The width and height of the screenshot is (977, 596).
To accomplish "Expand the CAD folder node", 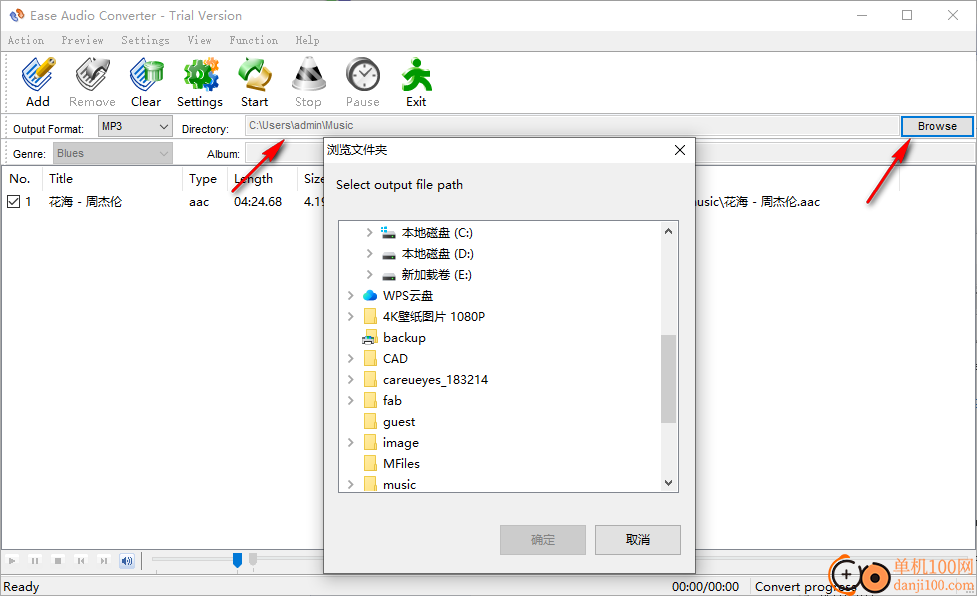I will [351, 359].
